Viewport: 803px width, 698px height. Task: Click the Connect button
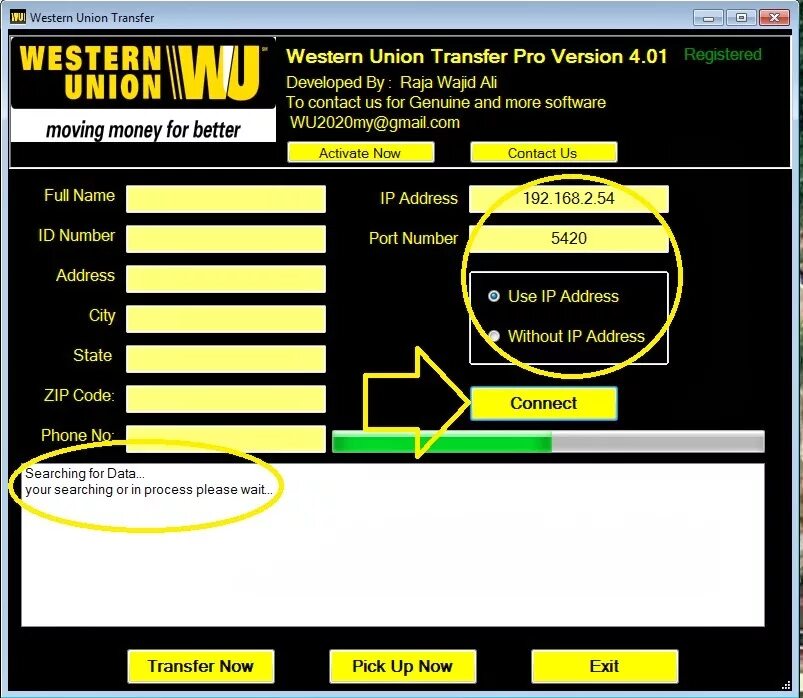coord(543,403)
